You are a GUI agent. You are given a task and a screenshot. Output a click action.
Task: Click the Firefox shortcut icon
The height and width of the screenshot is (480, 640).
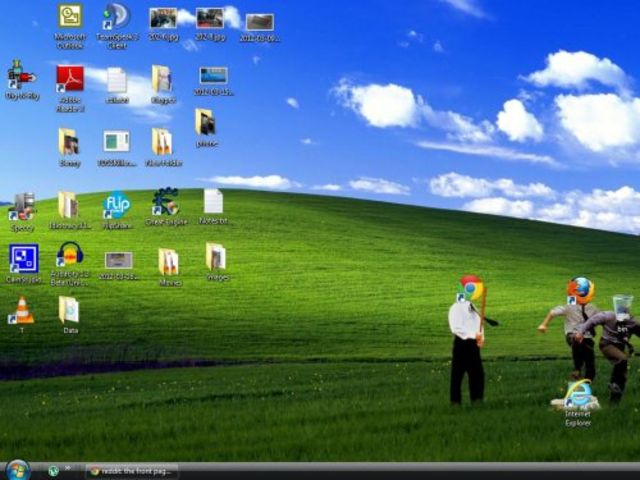coord(580,290)
